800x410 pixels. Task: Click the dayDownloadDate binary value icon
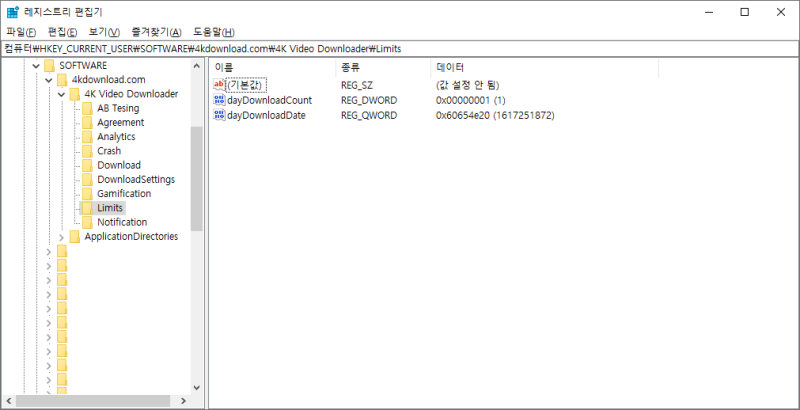(x=219, y=115)
